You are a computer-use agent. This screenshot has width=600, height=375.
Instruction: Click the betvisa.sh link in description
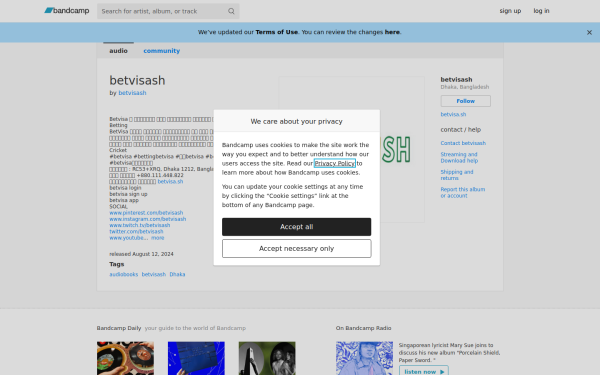170,181
